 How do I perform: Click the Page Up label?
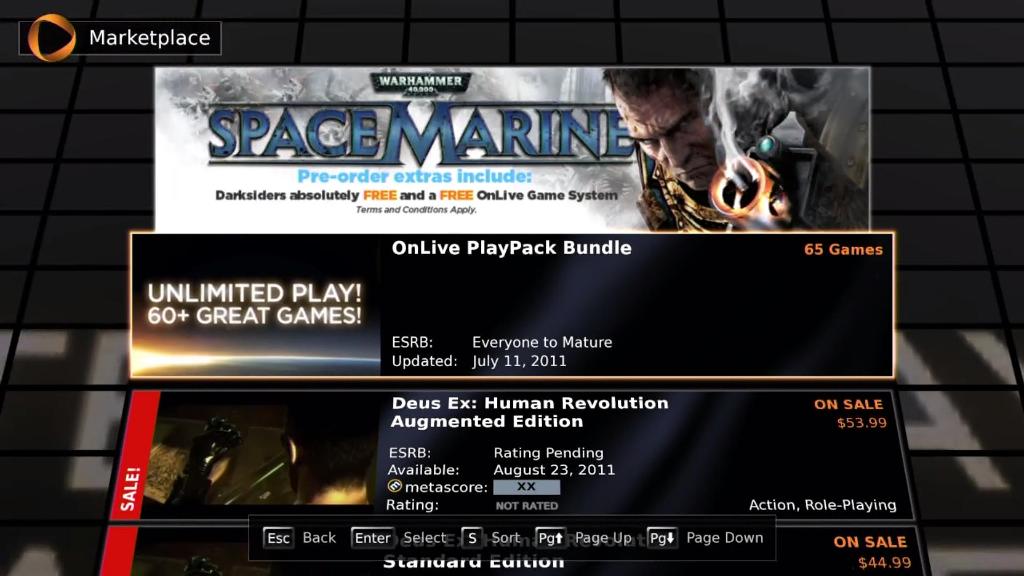tap(603, 538)
